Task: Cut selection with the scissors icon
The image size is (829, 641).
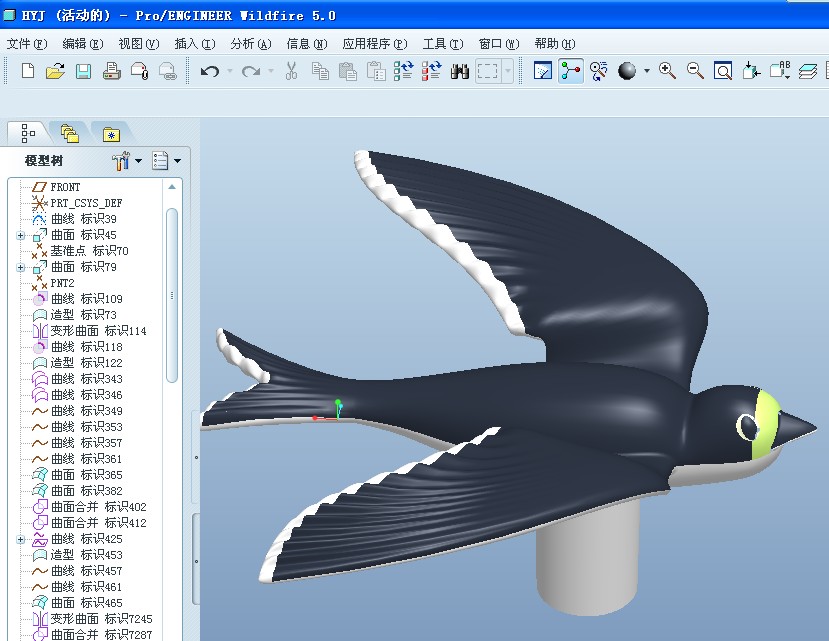Action: (291, 70)
